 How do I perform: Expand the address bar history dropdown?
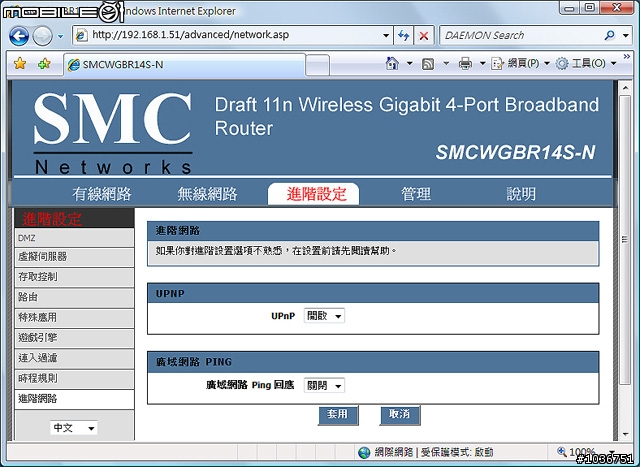386,36
